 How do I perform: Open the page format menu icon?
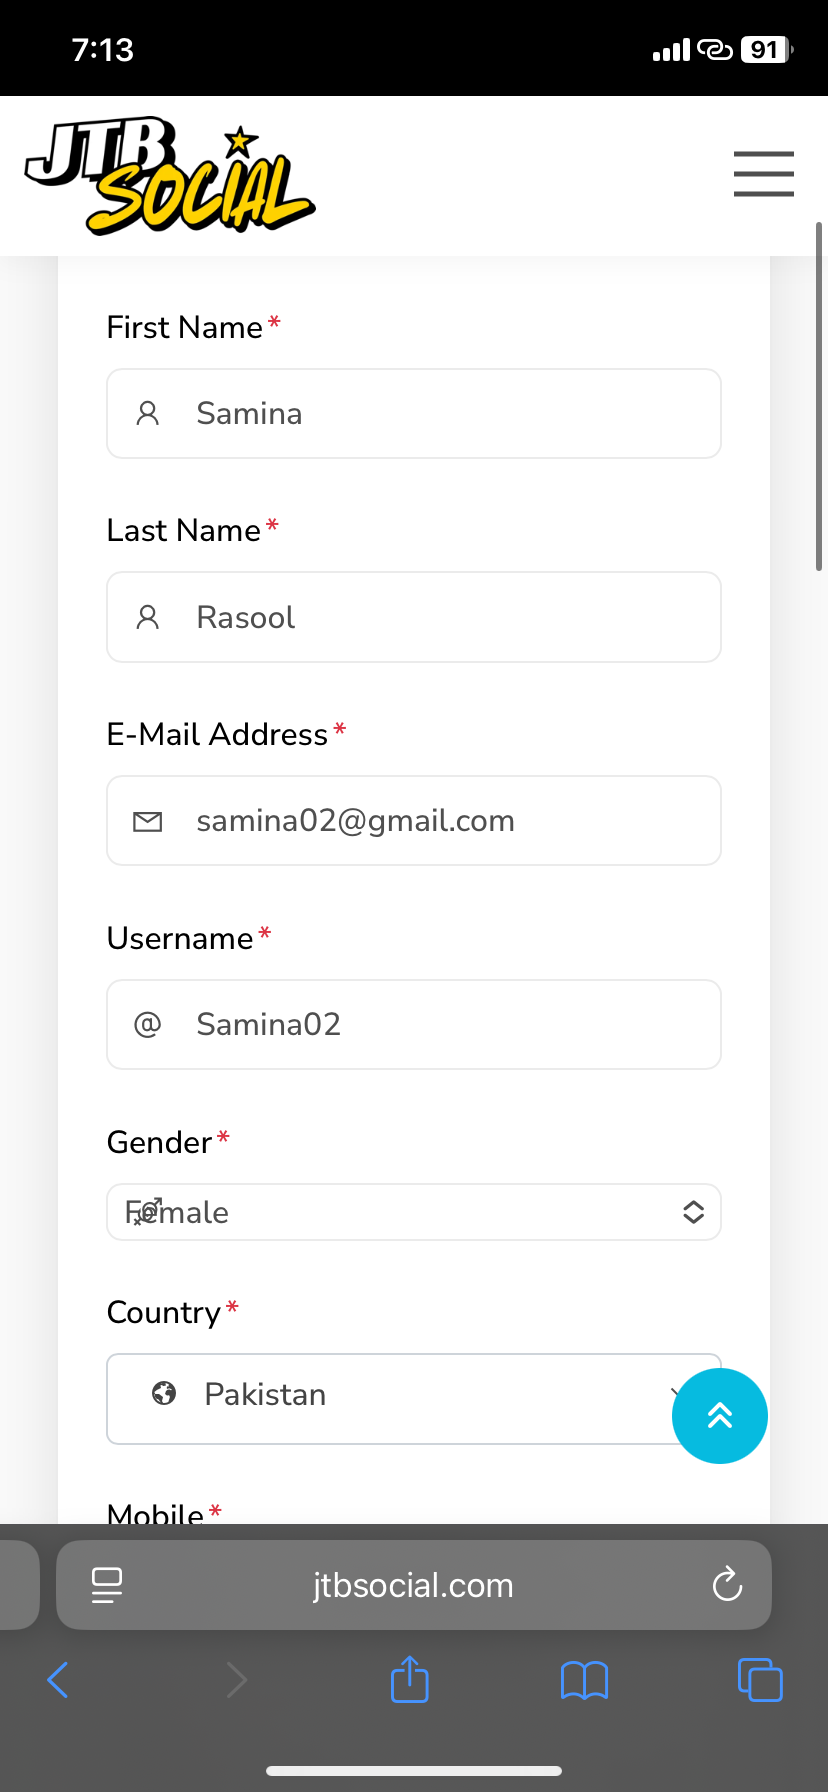107,1585
